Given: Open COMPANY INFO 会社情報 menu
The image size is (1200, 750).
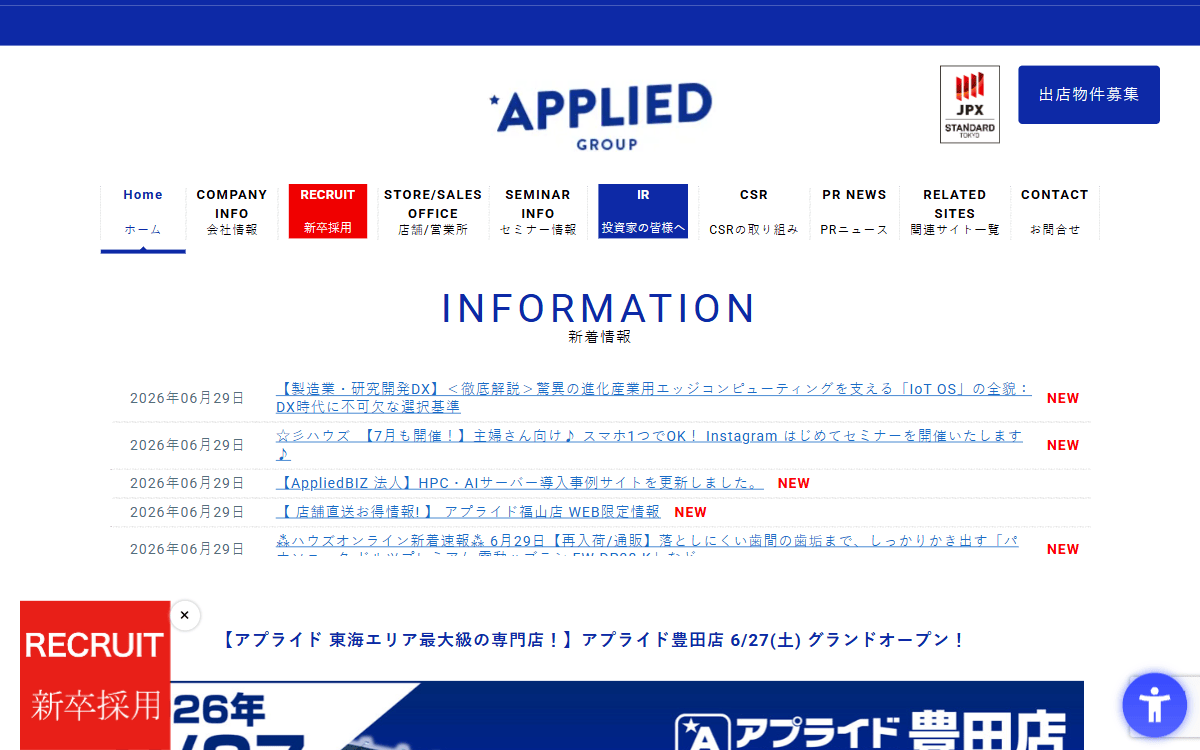Looking at the screenshot, I should tap(232, 212).
